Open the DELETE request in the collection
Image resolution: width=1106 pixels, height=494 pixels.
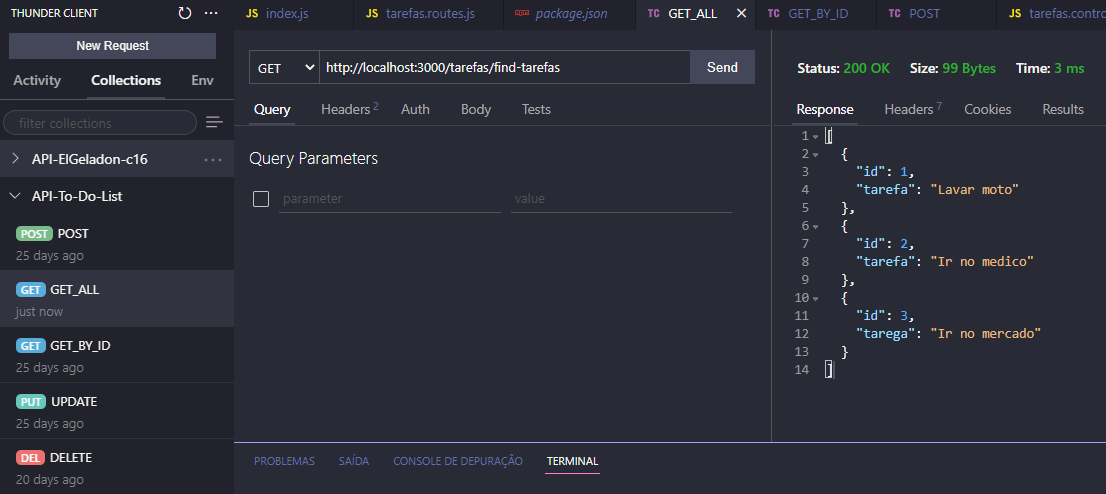(117, 467)
